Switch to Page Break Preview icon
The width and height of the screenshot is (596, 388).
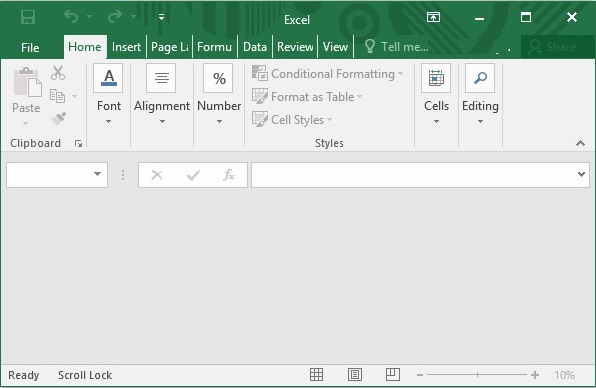pyautogui.click(x=393, y=375)
